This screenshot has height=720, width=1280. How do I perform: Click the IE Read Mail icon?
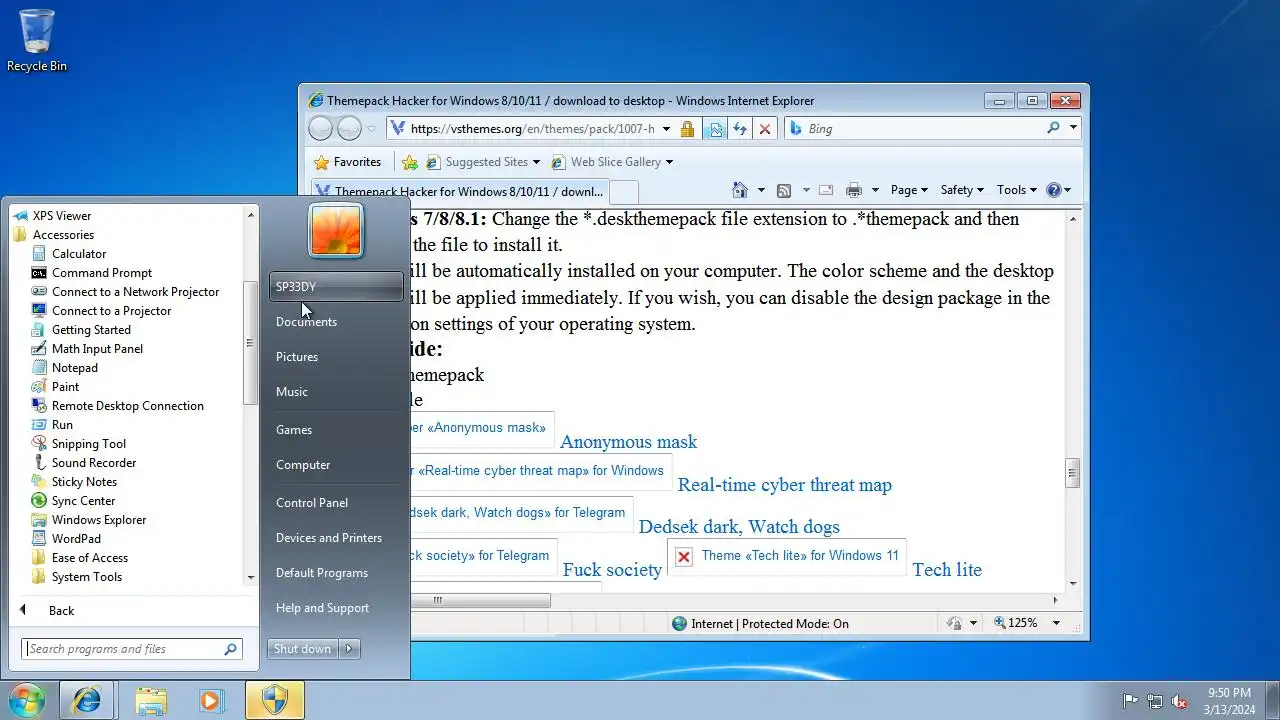coord(826,190)
